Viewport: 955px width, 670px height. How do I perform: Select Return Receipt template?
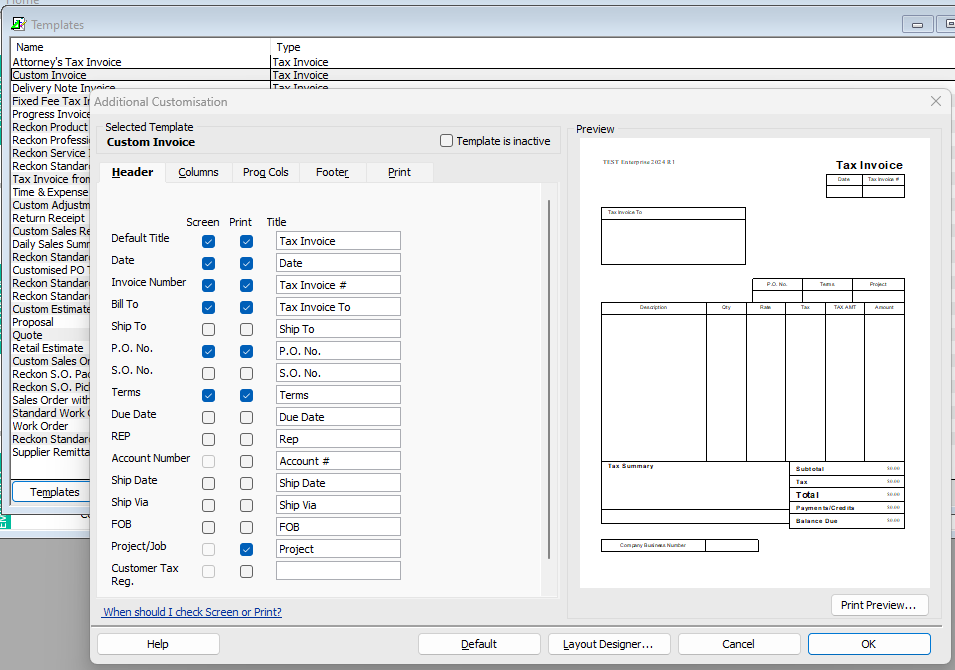coord(49,218)
